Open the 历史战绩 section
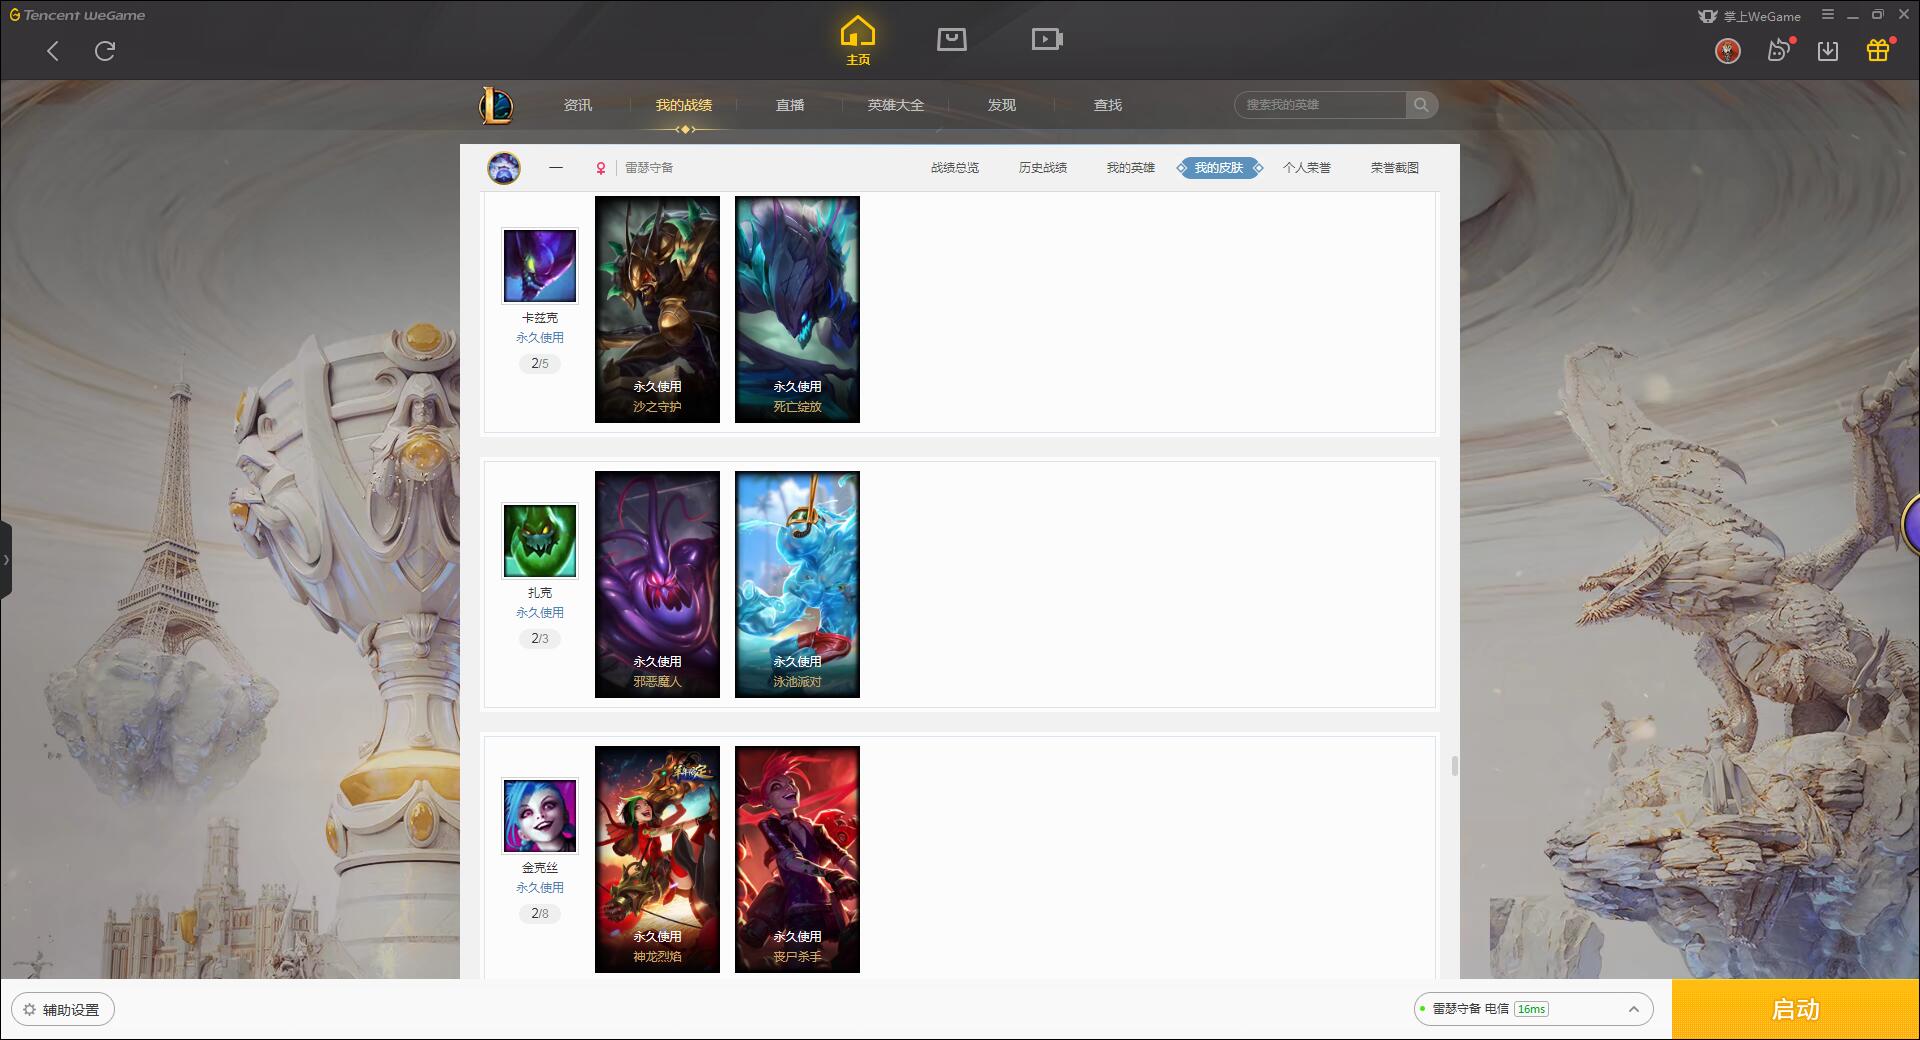The image size is (1920, 1040). (x=1043, y=168)
